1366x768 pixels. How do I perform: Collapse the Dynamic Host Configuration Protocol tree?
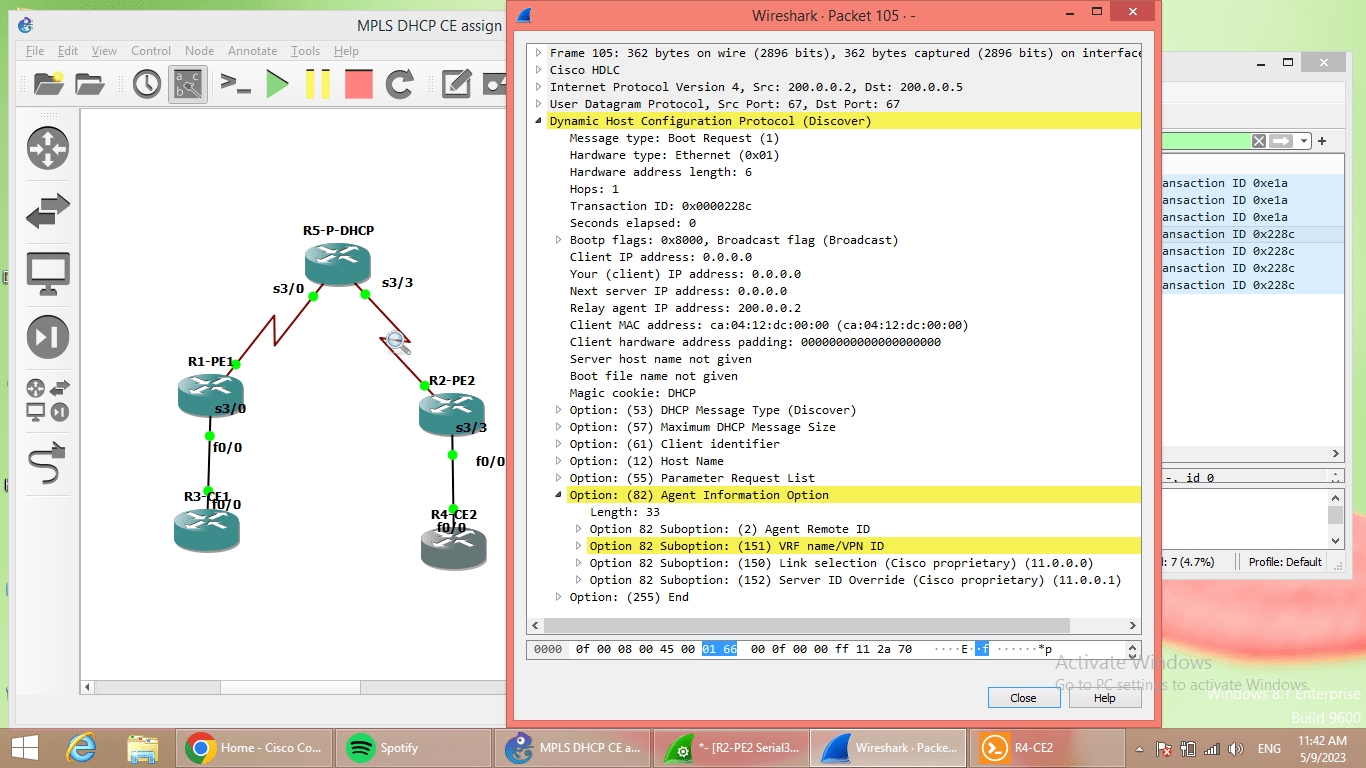click(538, 120)
